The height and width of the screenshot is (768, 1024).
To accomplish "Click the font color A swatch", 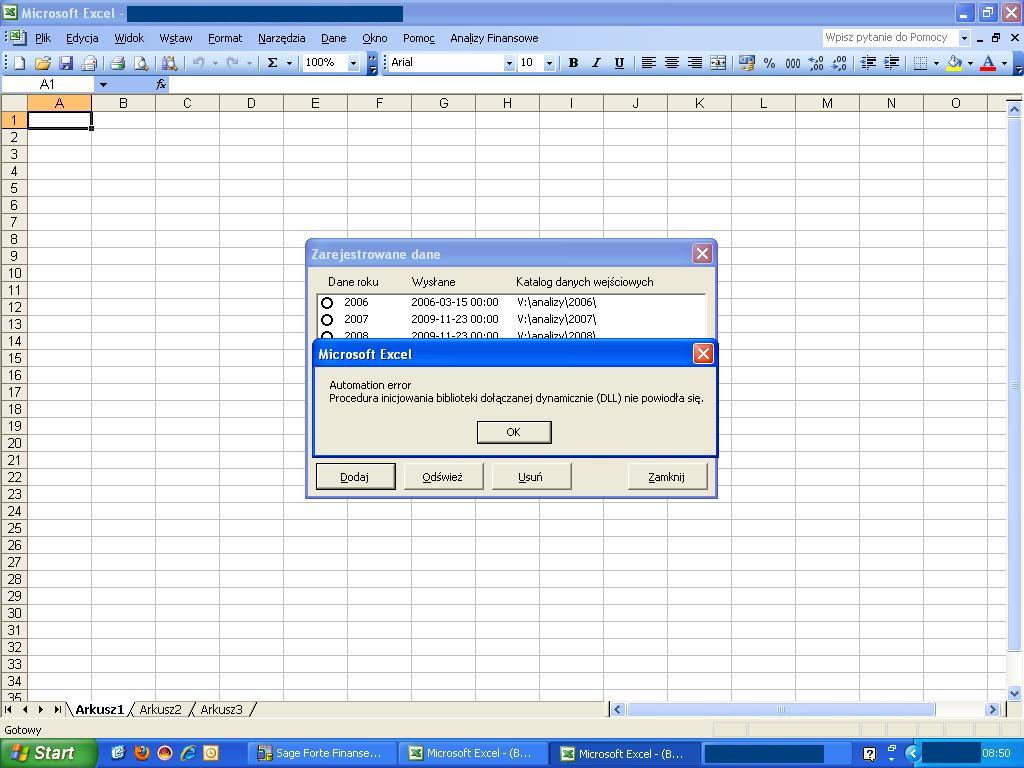I will 988,63.
